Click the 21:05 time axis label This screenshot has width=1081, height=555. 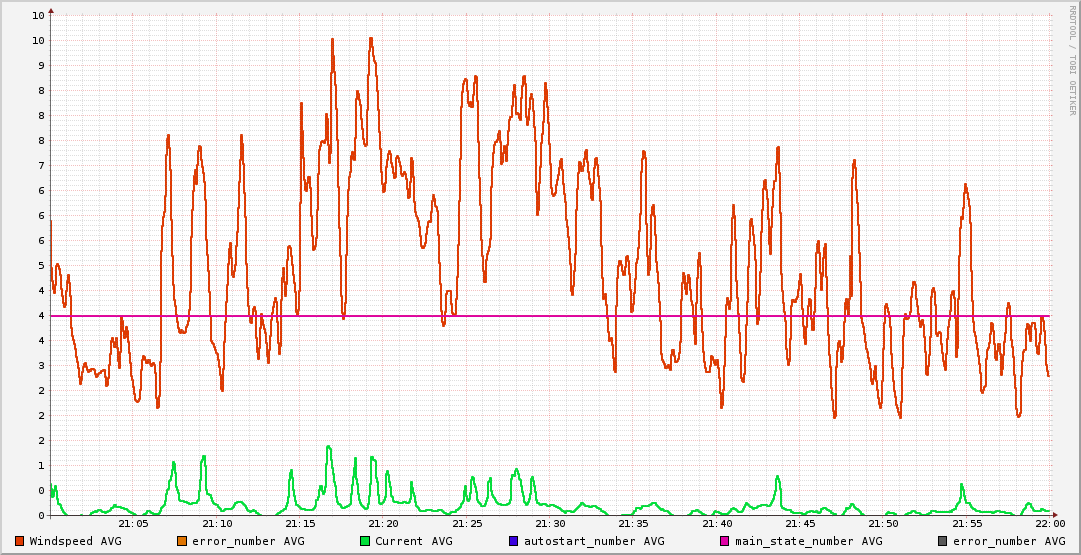[134, 523]
